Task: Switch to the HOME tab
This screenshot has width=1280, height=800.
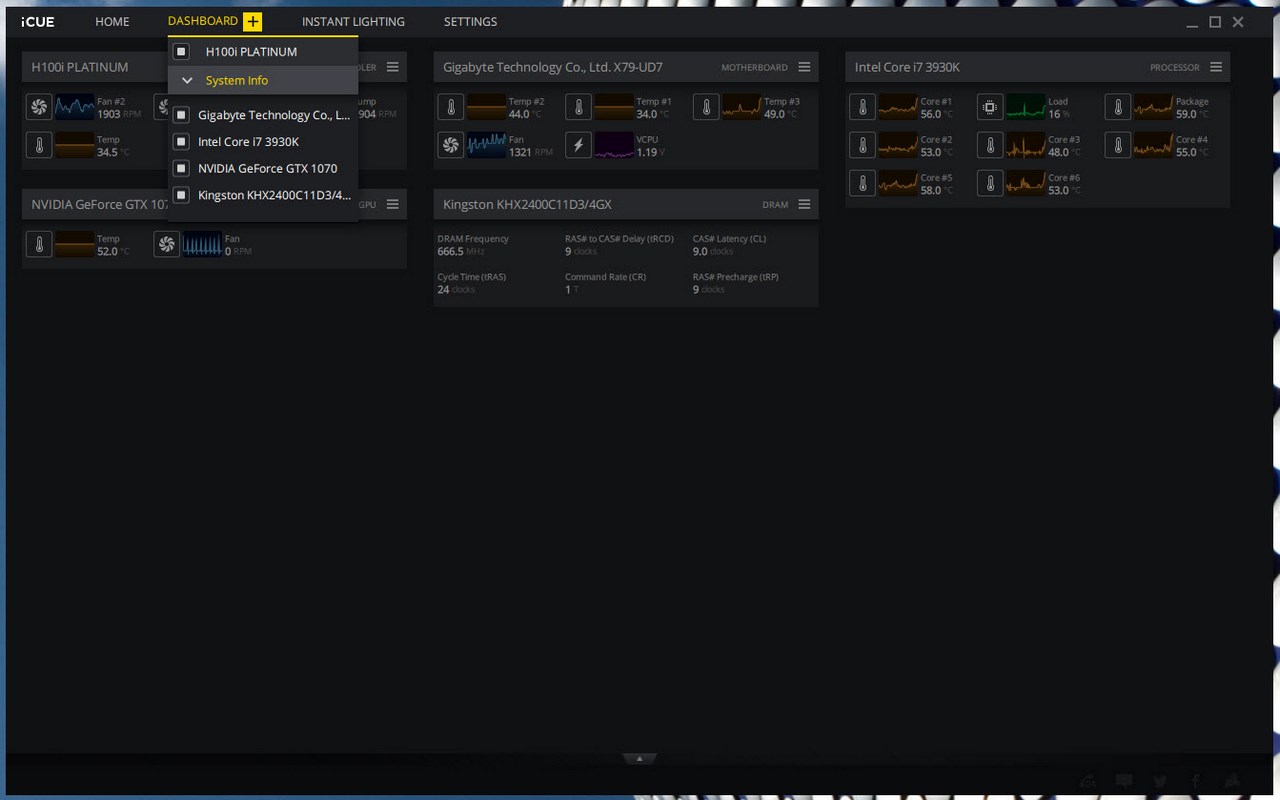Action: coord(112,21)
